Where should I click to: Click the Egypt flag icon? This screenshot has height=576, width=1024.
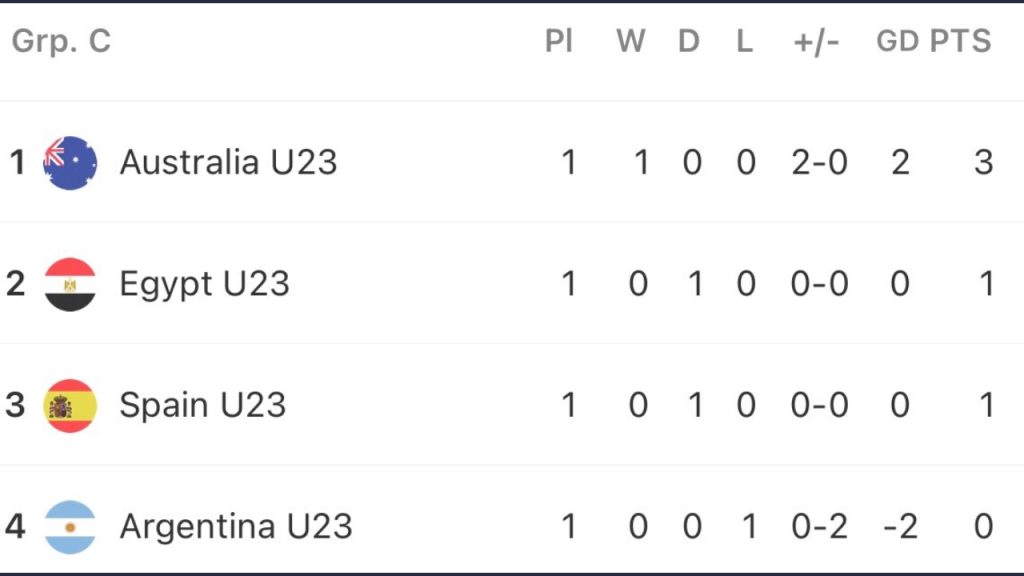(x=70, y=284)
